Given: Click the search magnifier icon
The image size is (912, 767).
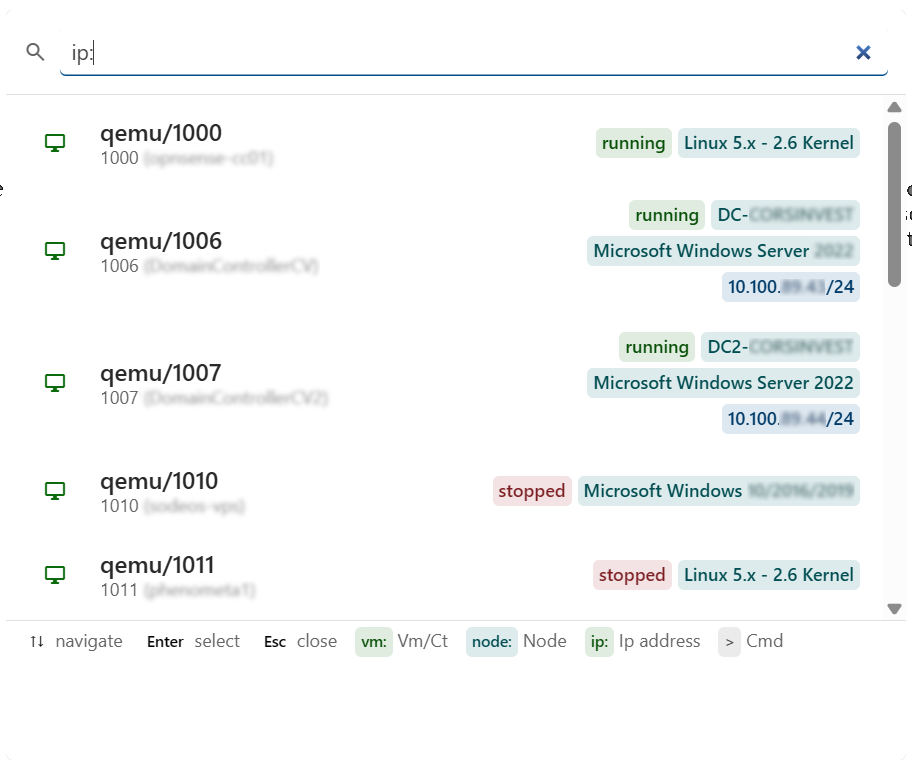Looking at the screenshot, I should [35, 52].
